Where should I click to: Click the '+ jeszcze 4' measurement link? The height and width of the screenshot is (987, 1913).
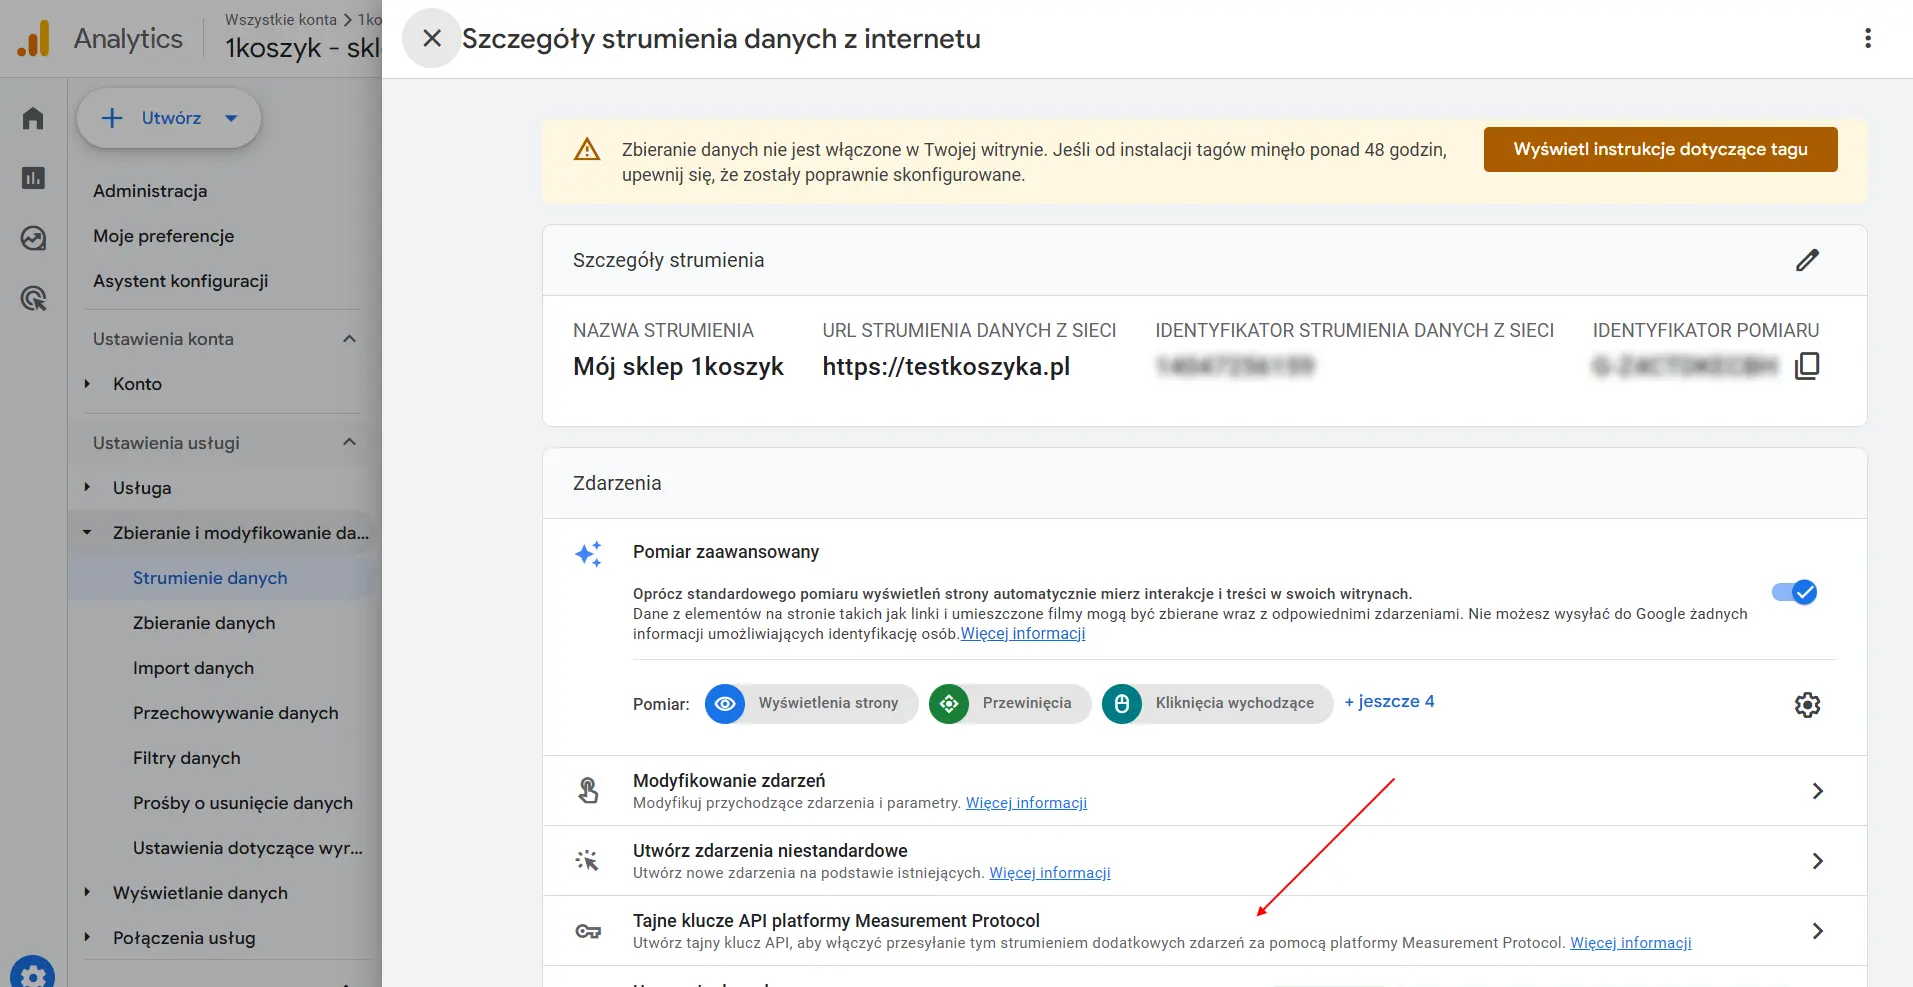click(x=1389, y=702)
